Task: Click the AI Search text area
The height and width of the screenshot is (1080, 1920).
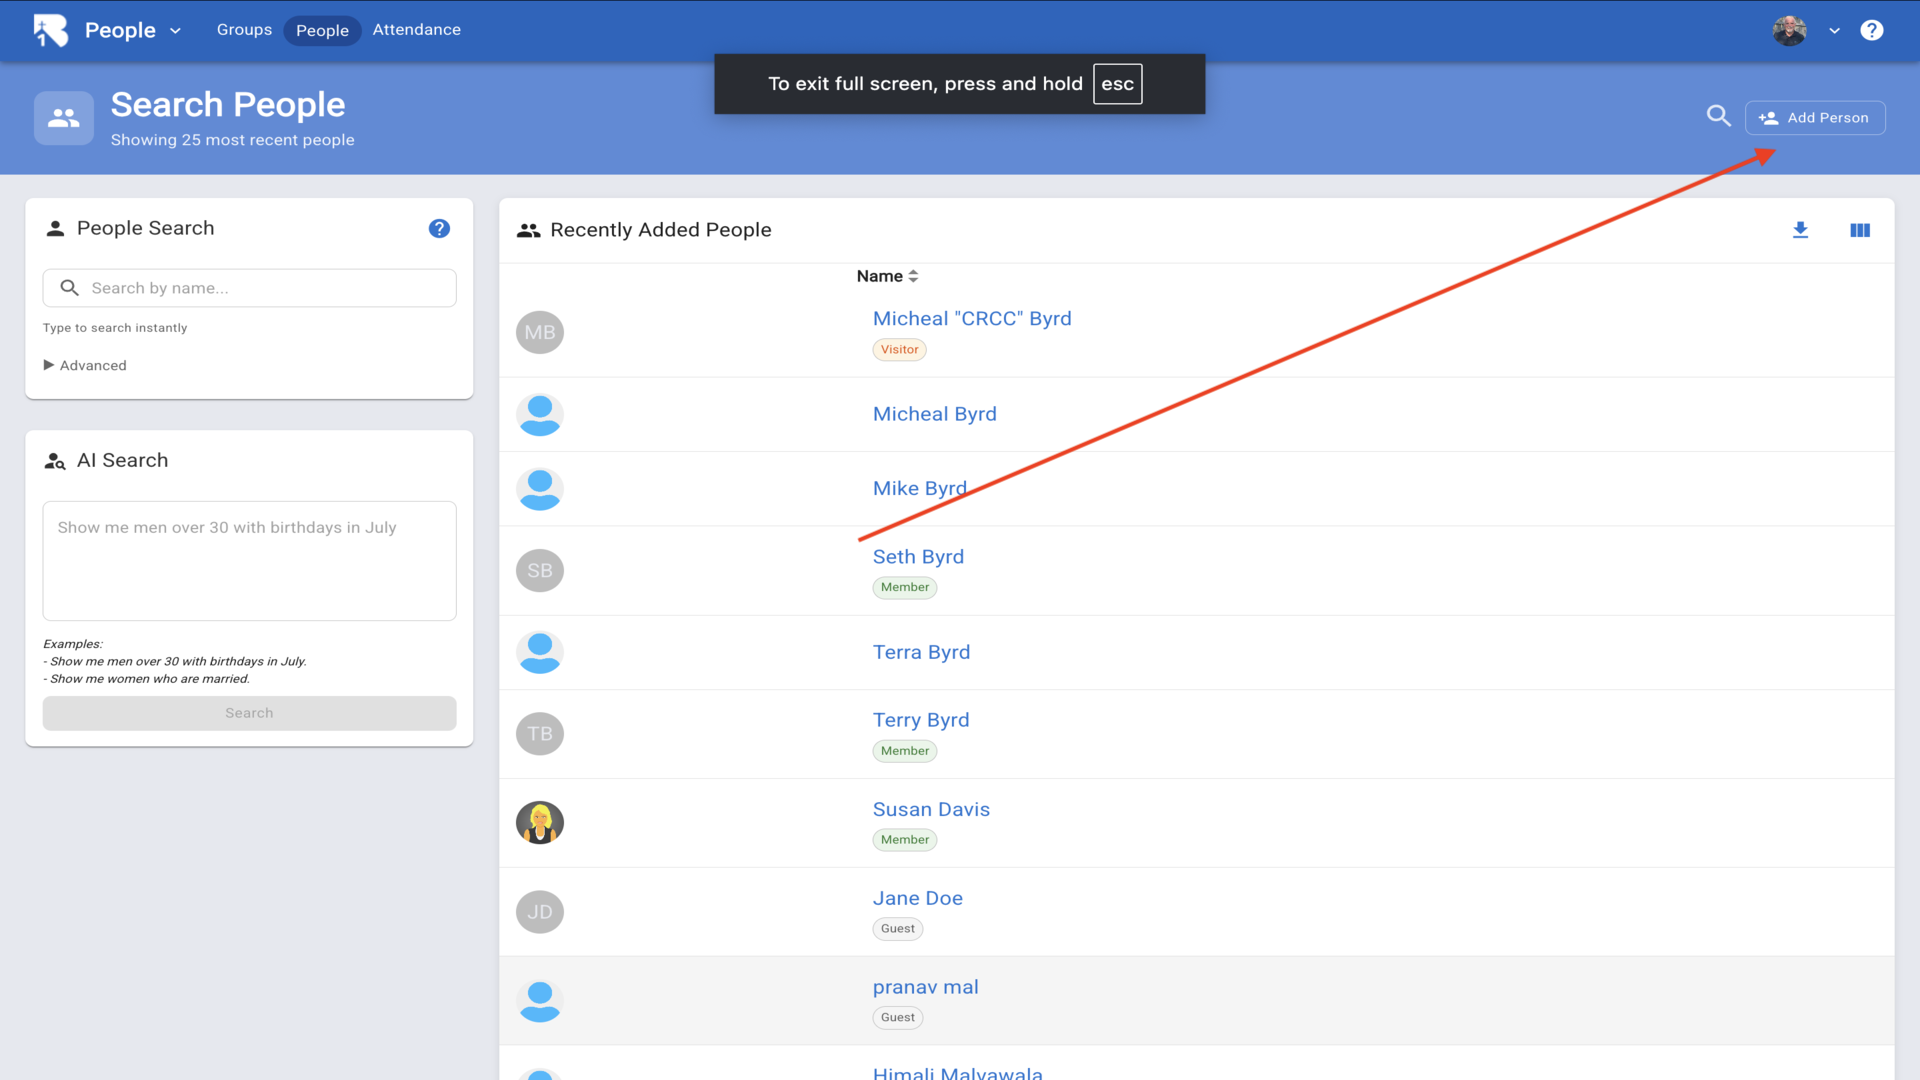Action: (250, 560)
